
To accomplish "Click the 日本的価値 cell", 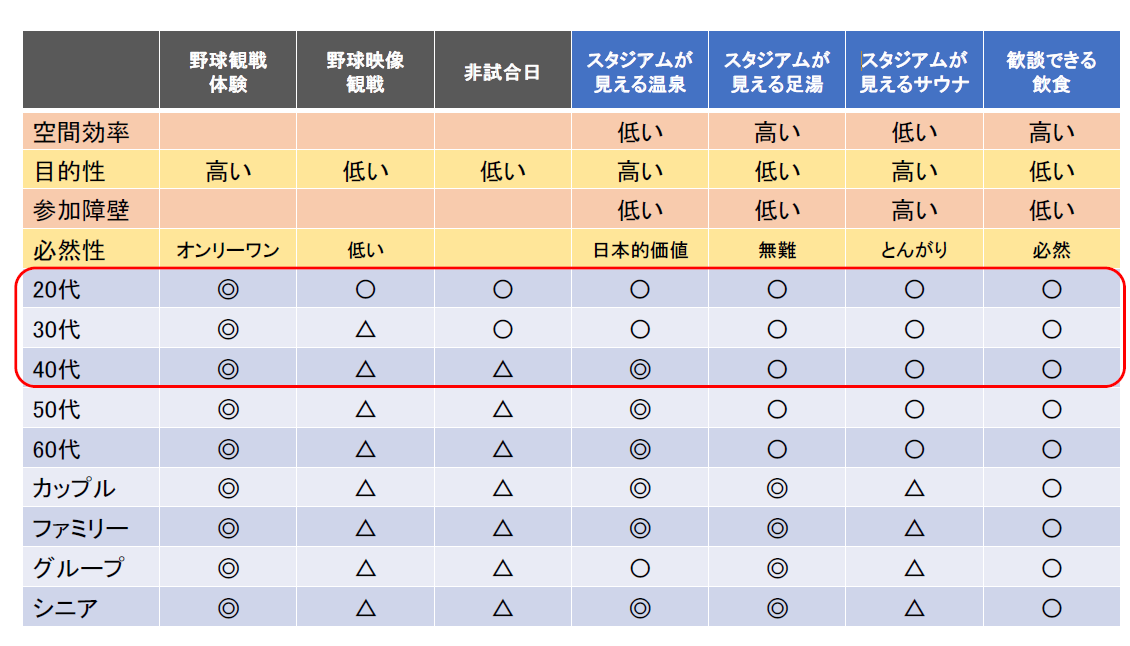I will click(x=640, y=250).
